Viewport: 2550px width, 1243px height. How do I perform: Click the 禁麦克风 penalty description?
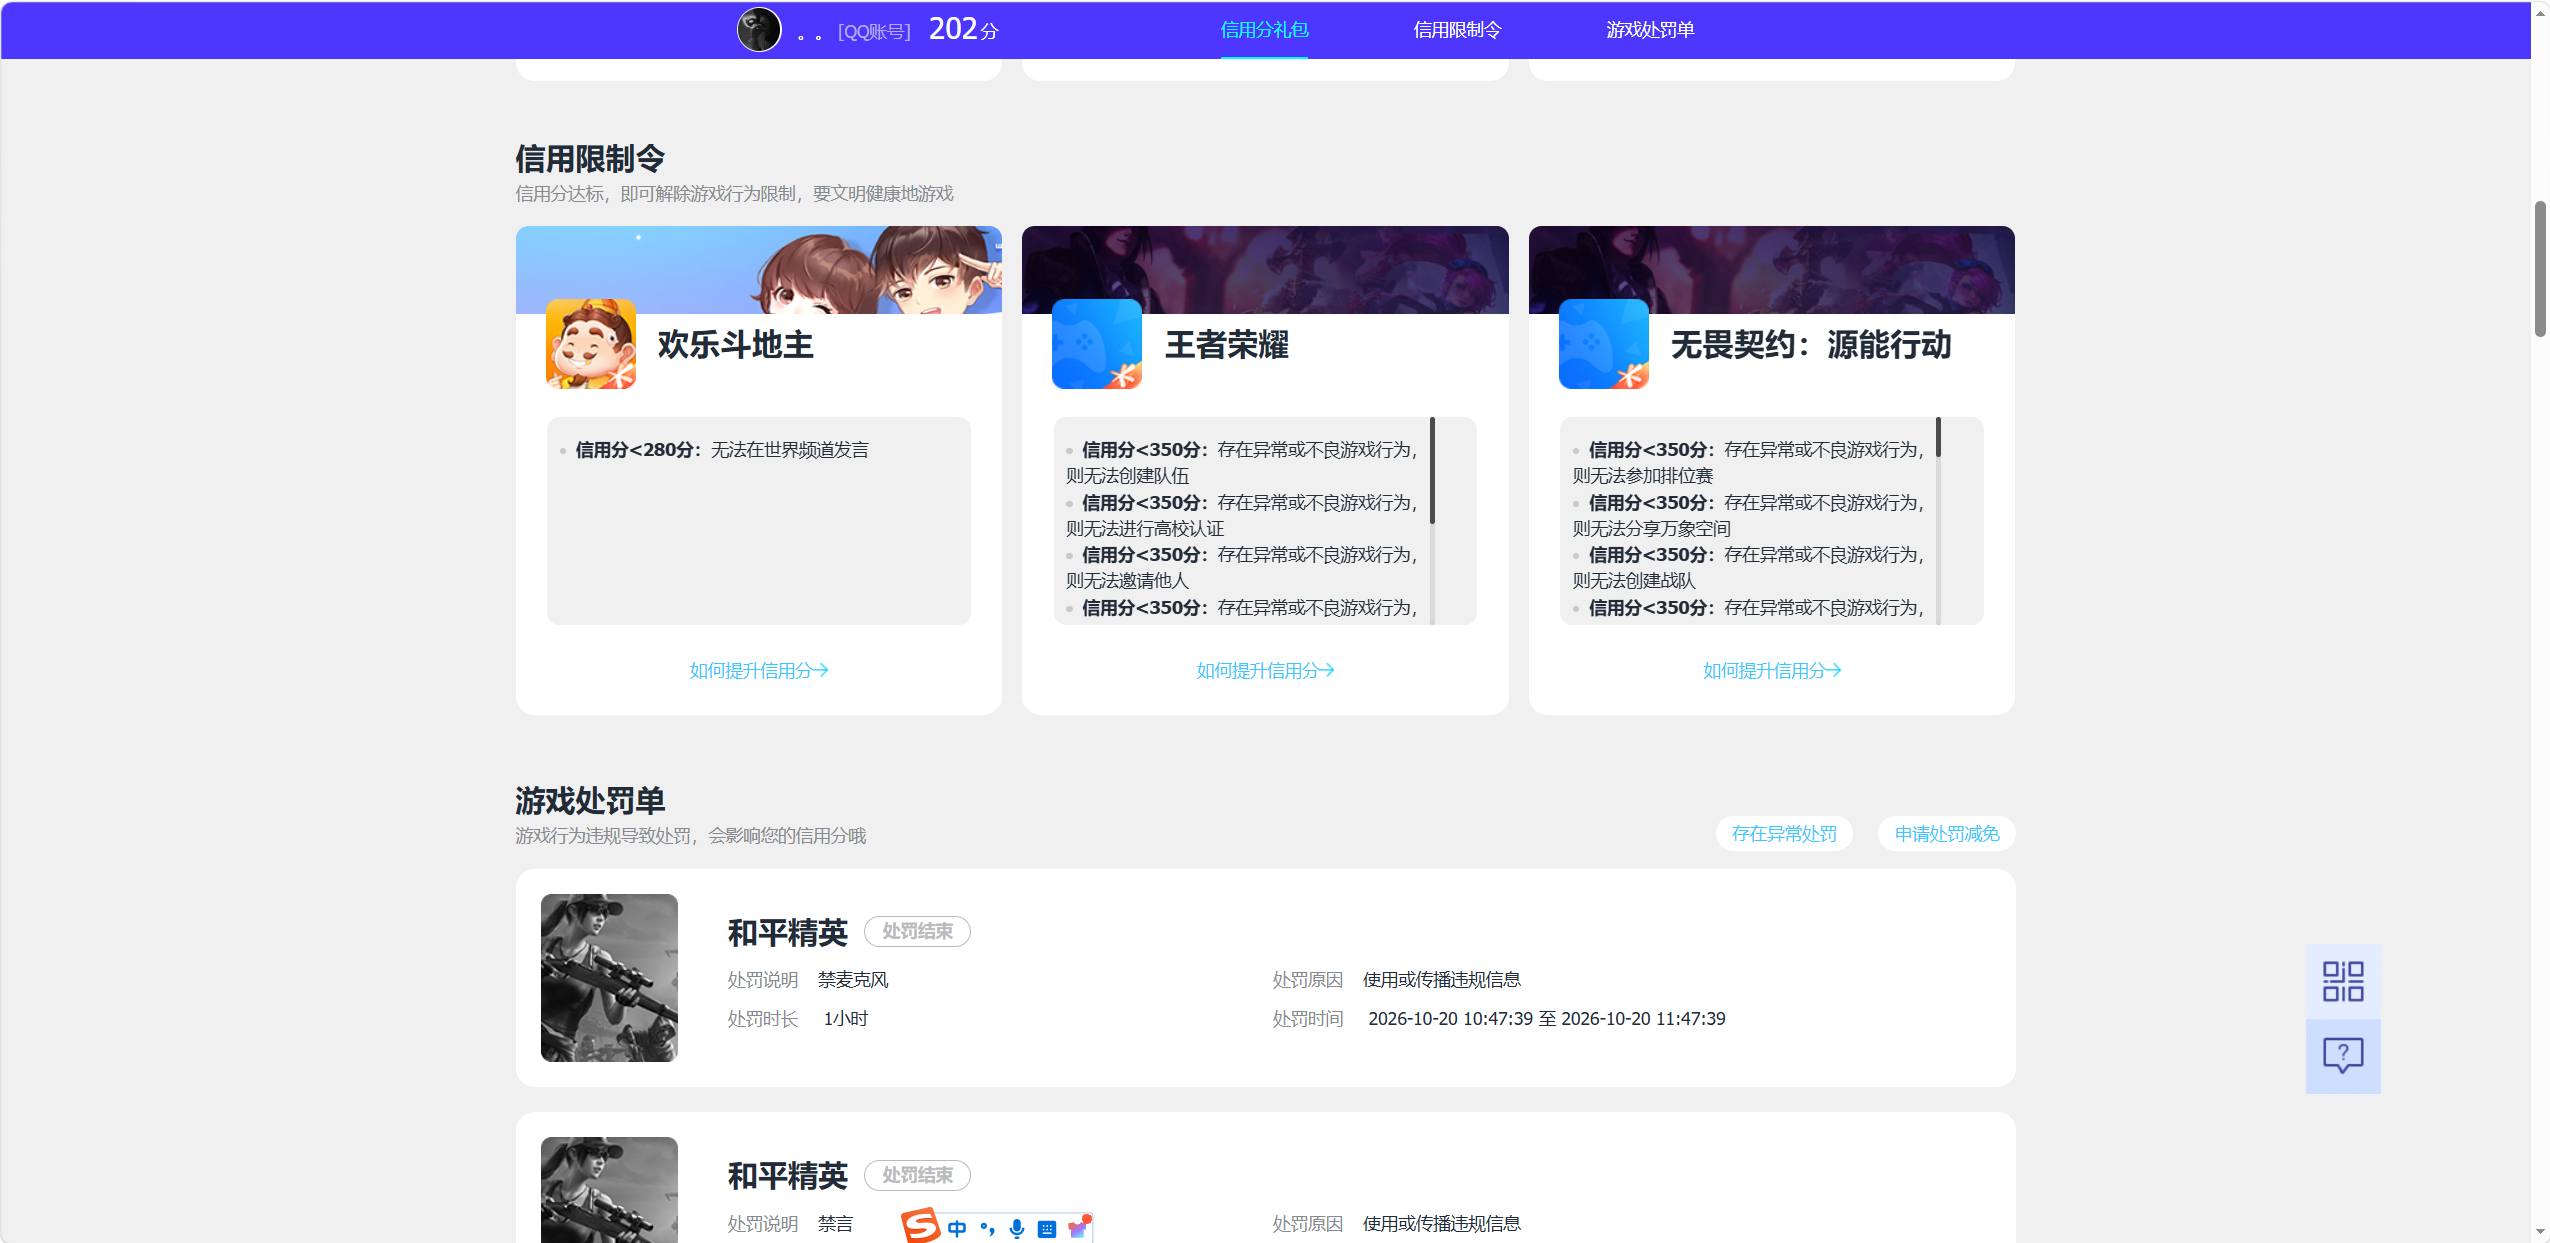(x=853, y=980)
